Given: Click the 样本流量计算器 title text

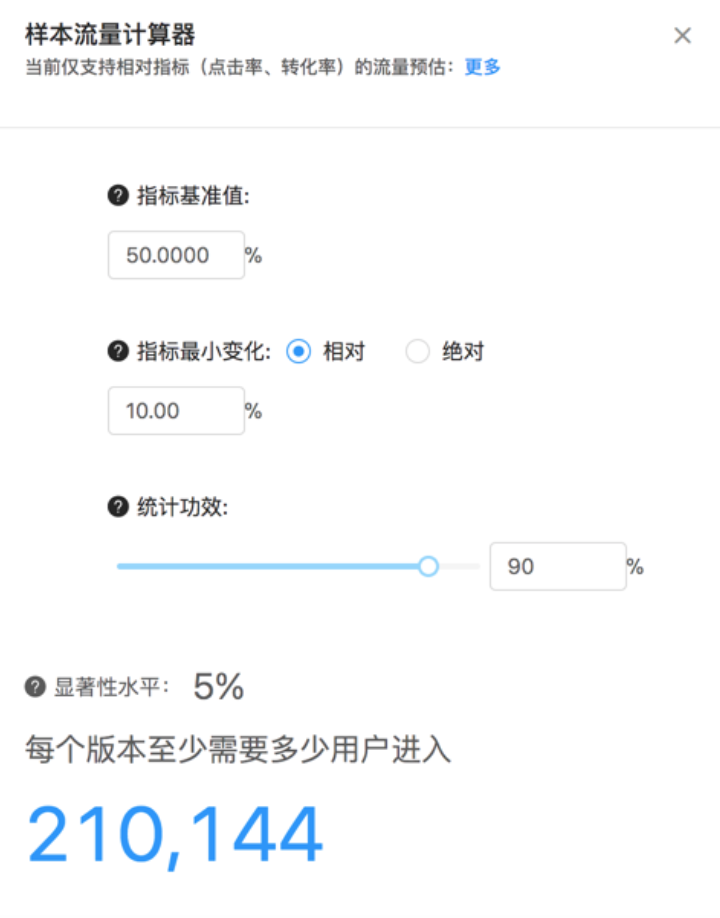Looking at the screenshot, I should [x=110, y=35].
